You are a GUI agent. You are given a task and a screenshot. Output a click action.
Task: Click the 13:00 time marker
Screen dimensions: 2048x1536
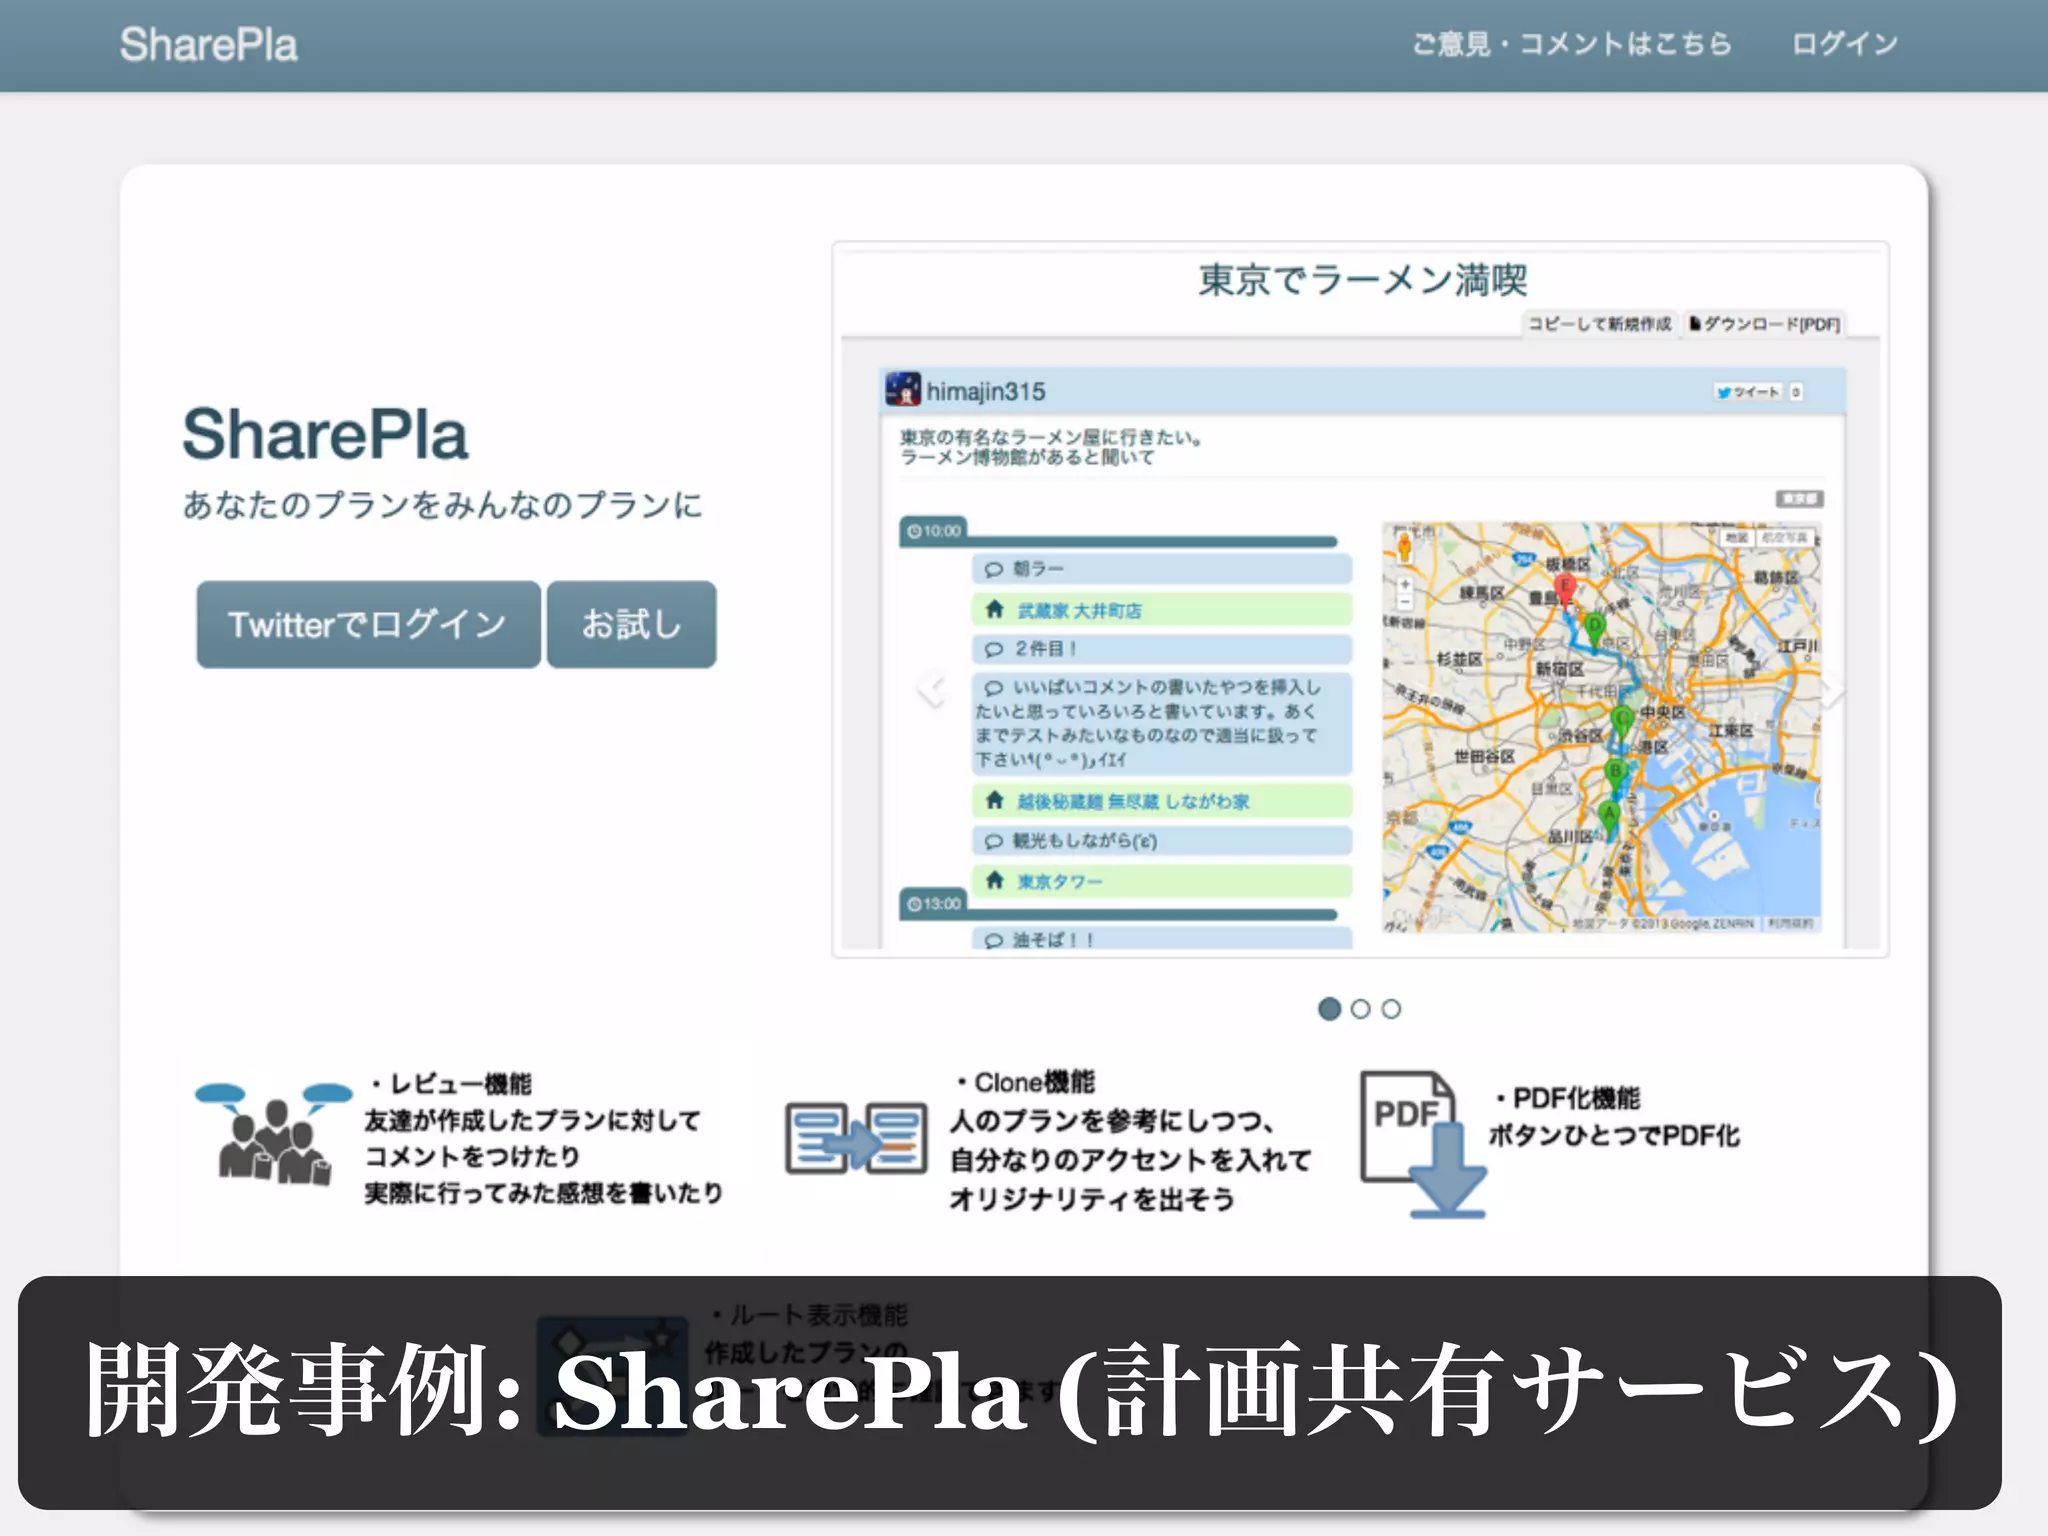(x=933, y=904)
